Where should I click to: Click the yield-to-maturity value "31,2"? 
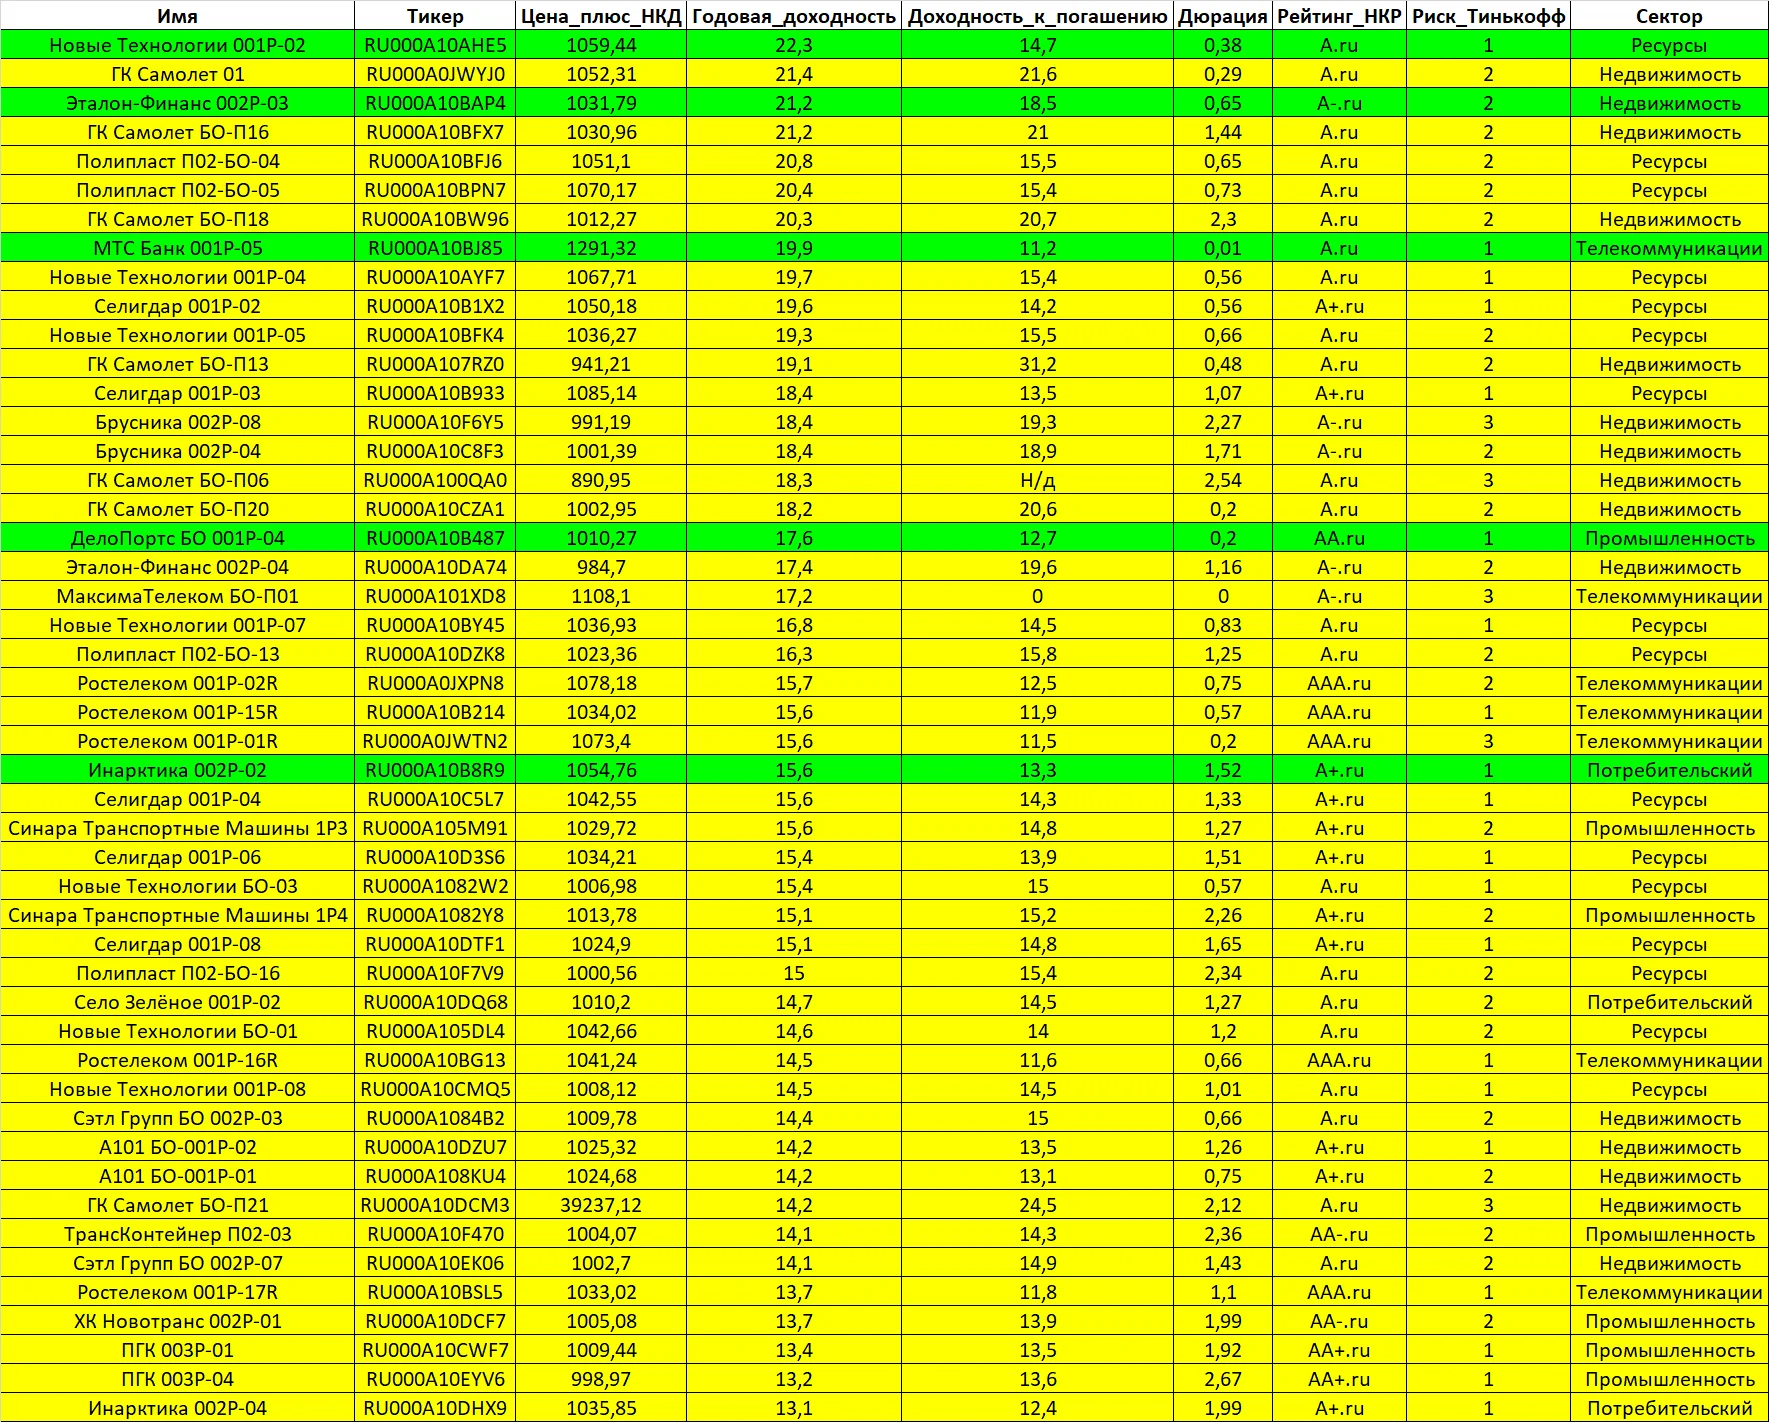coord(1037,364)
